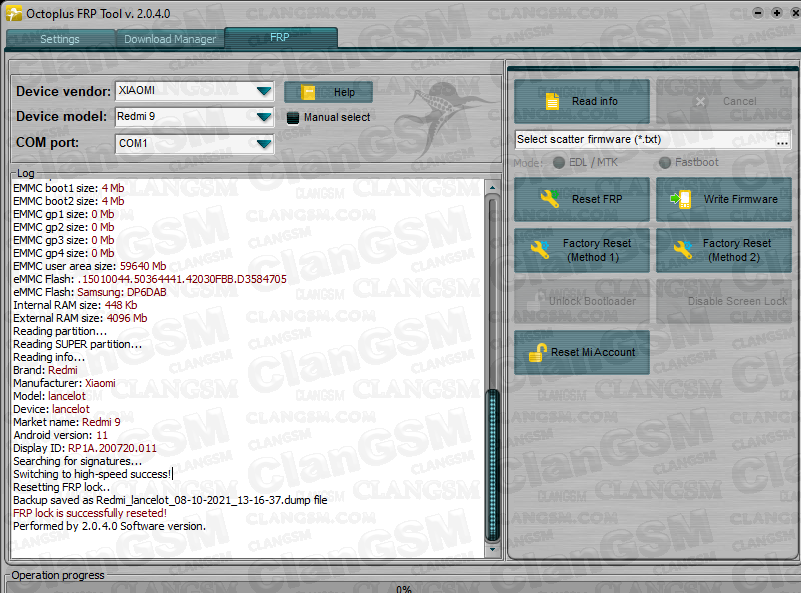Click the 'Brand: Redmi' log line
Screen dimensions: 801x593
click(x=45, y=370)
